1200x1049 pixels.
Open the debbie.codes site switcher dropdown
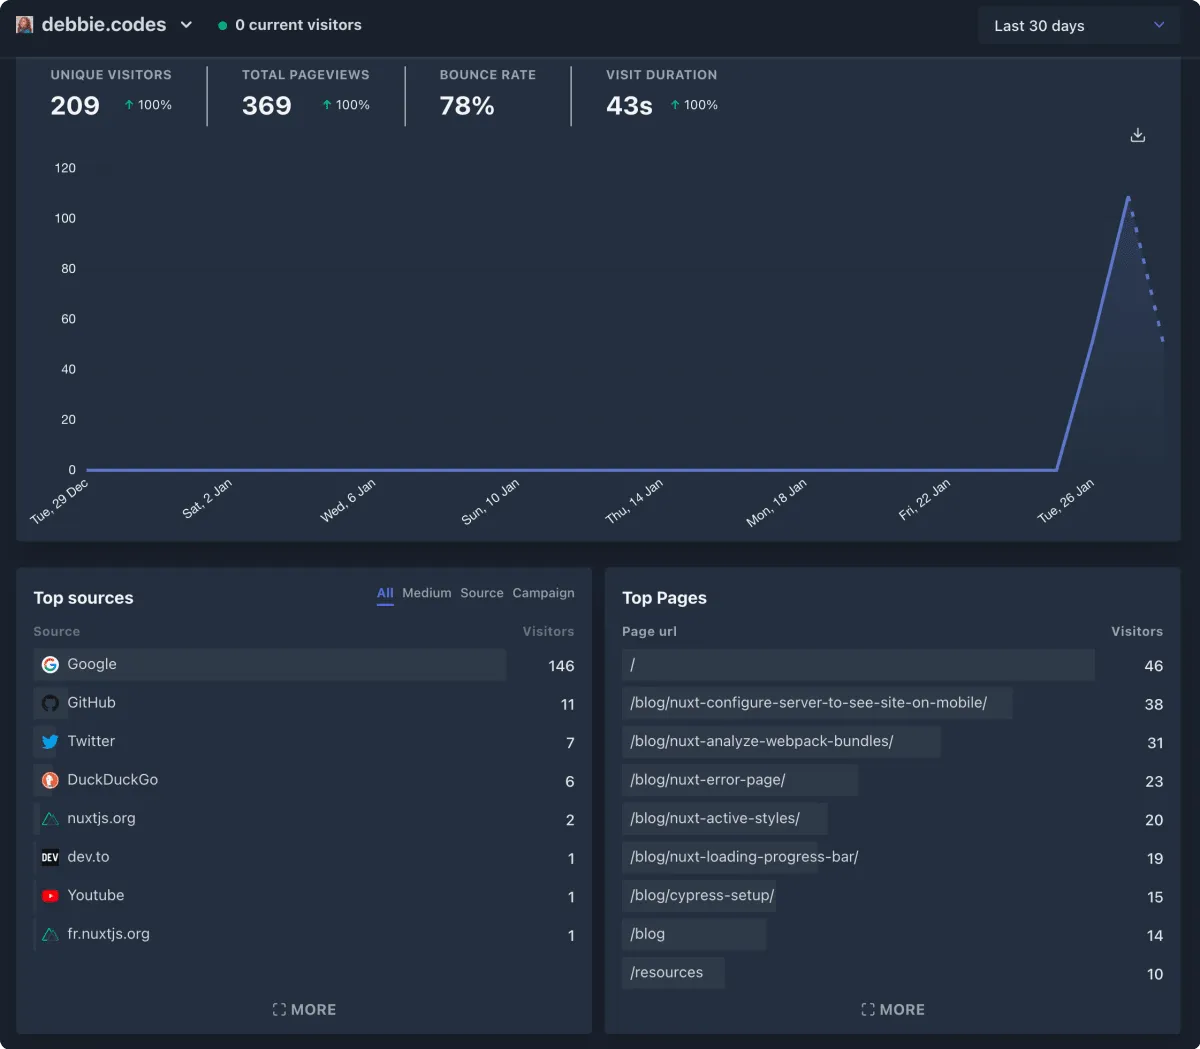186,25
